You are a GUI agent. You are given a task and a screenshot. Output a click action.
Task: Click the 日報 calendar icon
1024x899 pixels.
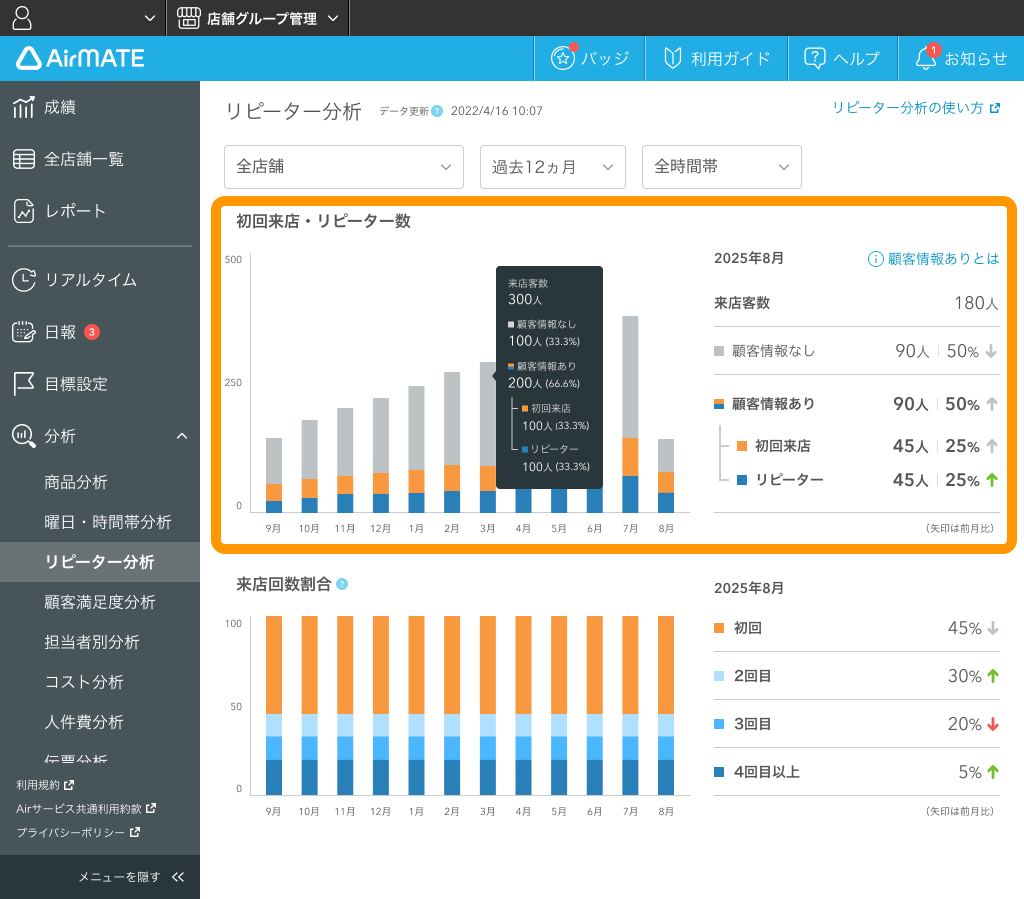click(x=24, y=332)
